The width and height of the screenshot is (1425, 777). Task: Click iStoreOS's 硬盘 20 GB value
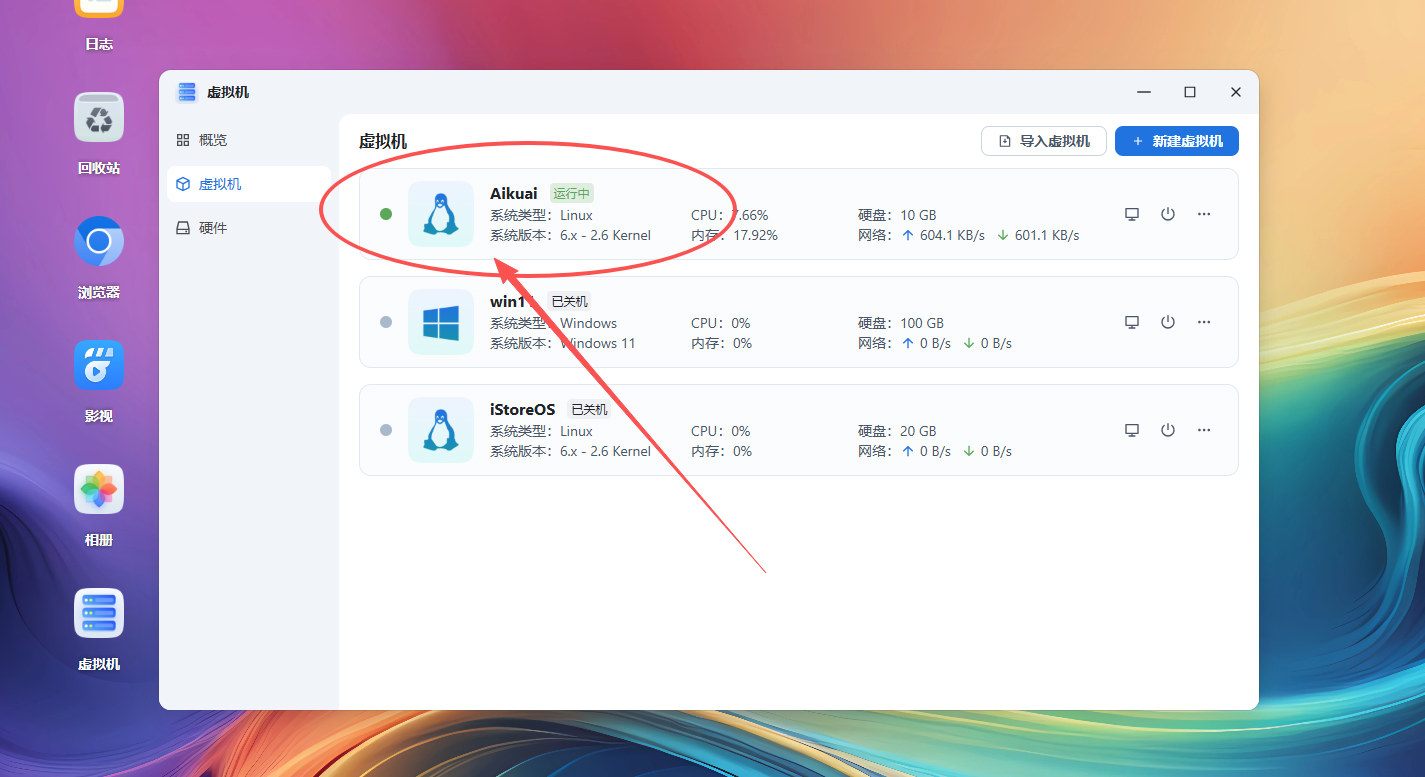click(x=918, y=431)
